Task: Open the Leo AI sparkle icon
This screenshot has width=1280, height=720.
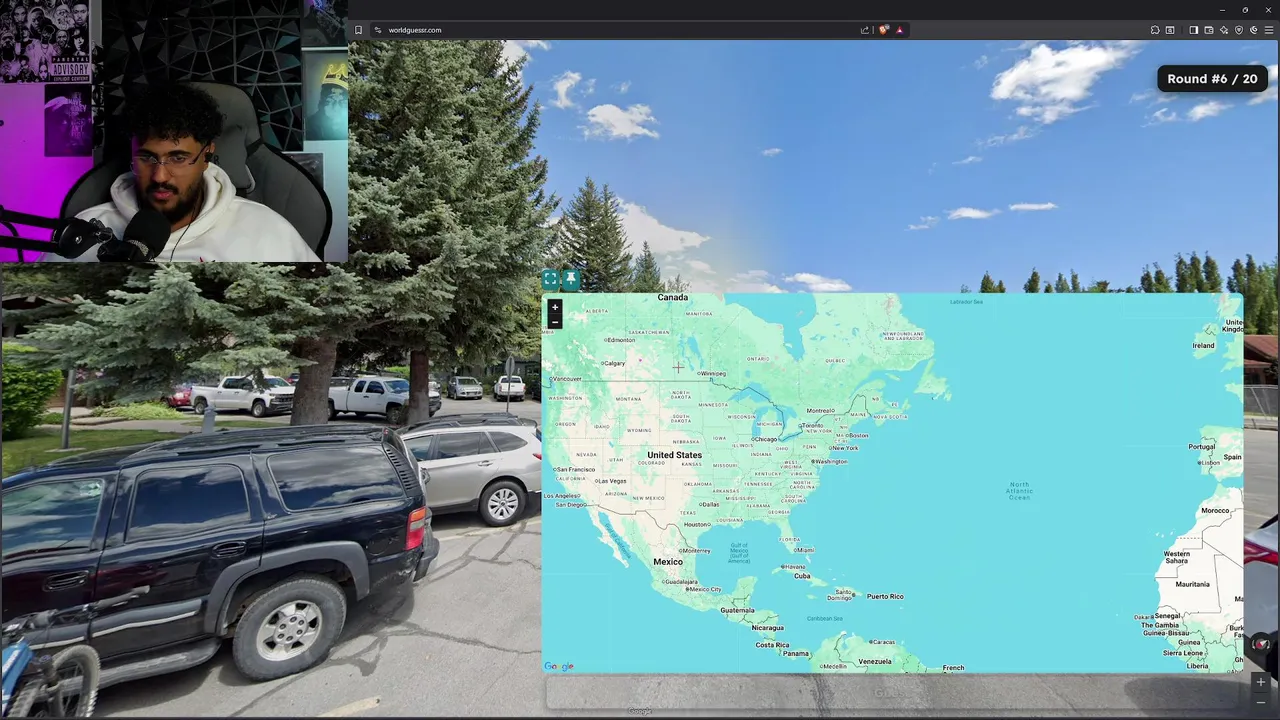Action: (1224, 30)
